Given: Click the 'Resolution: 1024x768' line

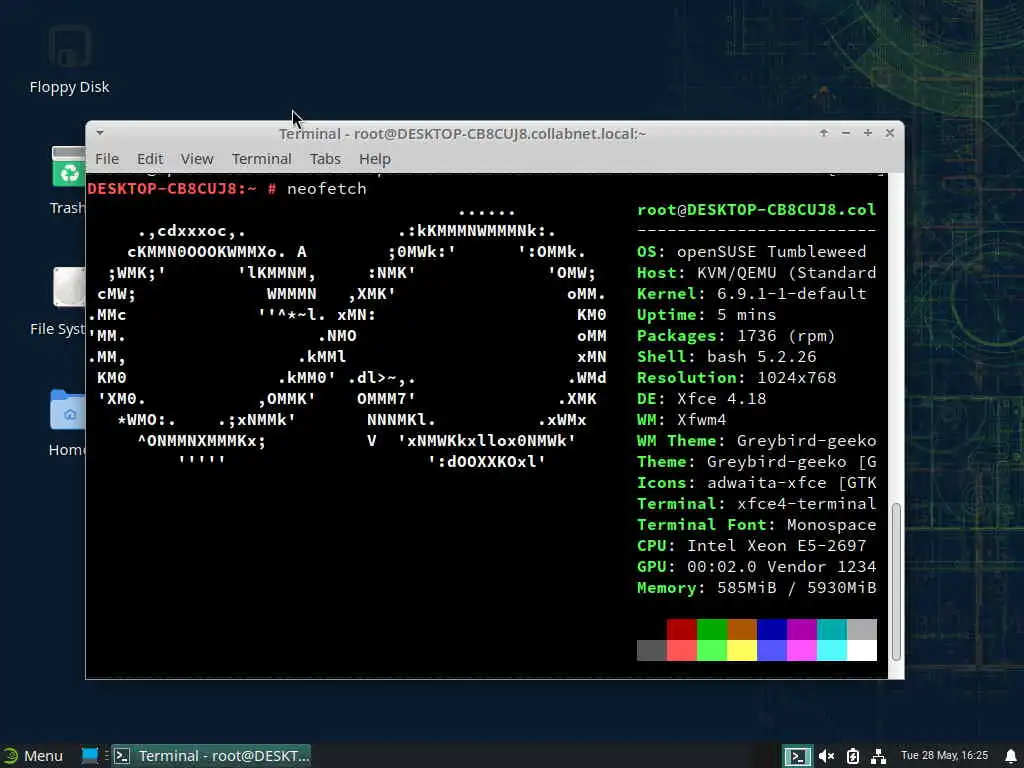Looking at the screenshot, I should [x=737, y=377].
